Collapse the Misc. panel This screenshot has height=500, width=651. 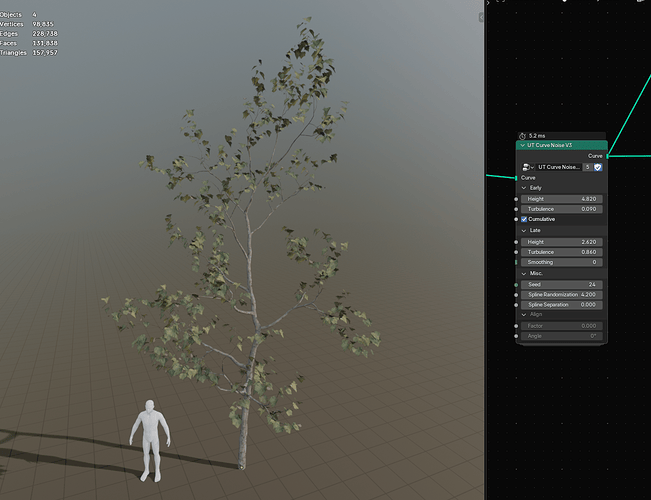click(x=524, y=274)
